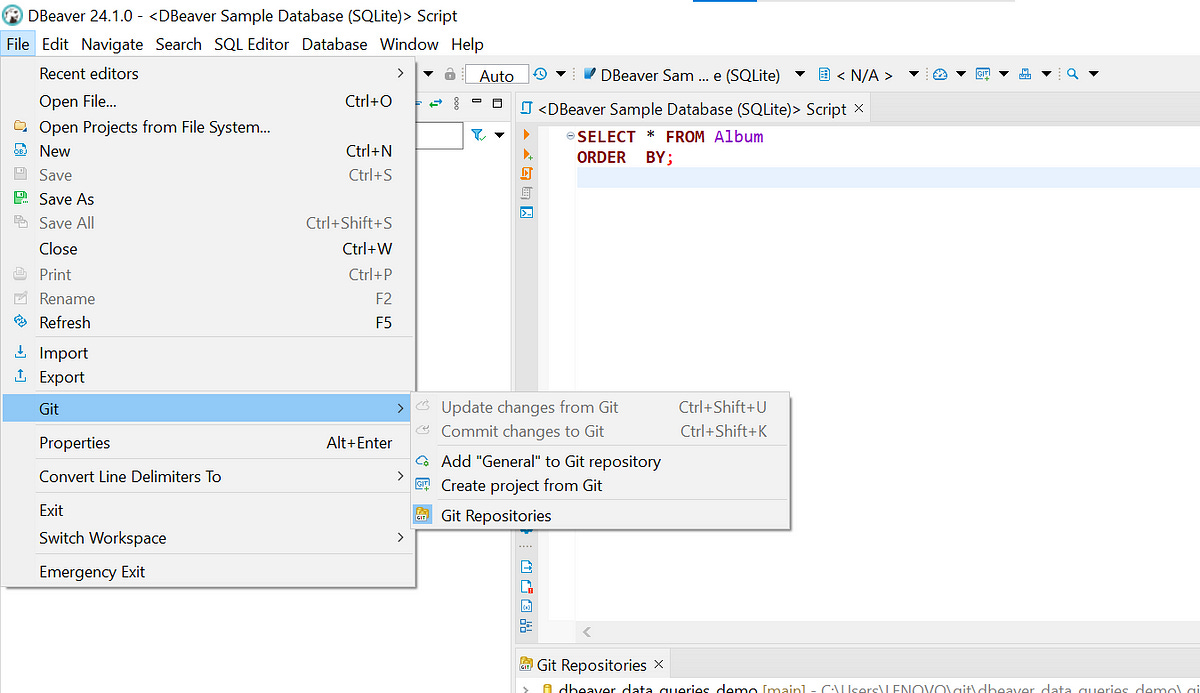Screen dimensions: 1200x693
Task: Collapse the SELECT statement fold marker
Action: tap(570, 136)
